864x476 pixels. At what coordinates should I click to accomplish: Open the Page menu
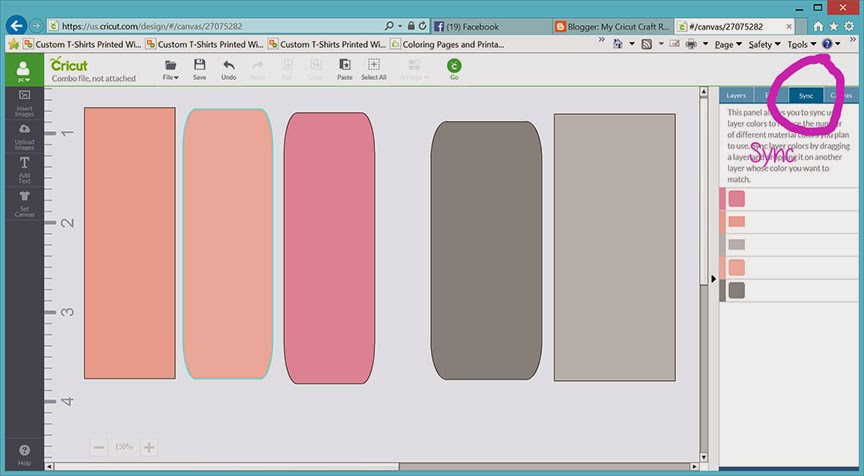(728, 45)
